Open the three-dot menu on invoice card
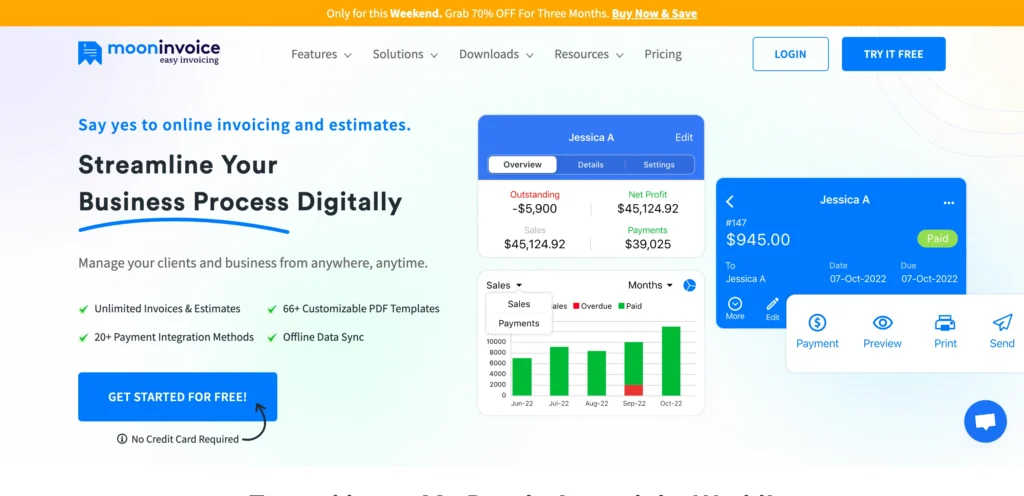This screenshot has width=1024, height=496. click(949, 203)
